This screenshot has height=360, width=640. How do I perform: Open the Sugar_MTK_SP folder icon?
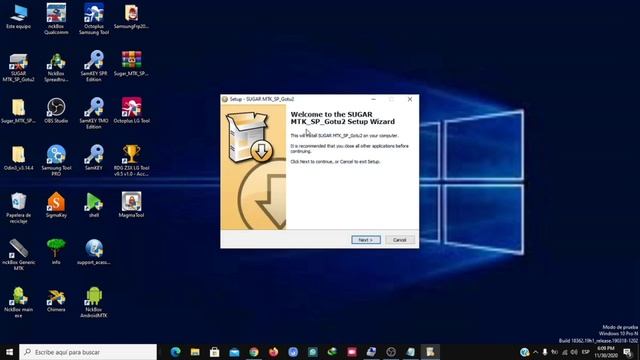click(x=18, y=111)
